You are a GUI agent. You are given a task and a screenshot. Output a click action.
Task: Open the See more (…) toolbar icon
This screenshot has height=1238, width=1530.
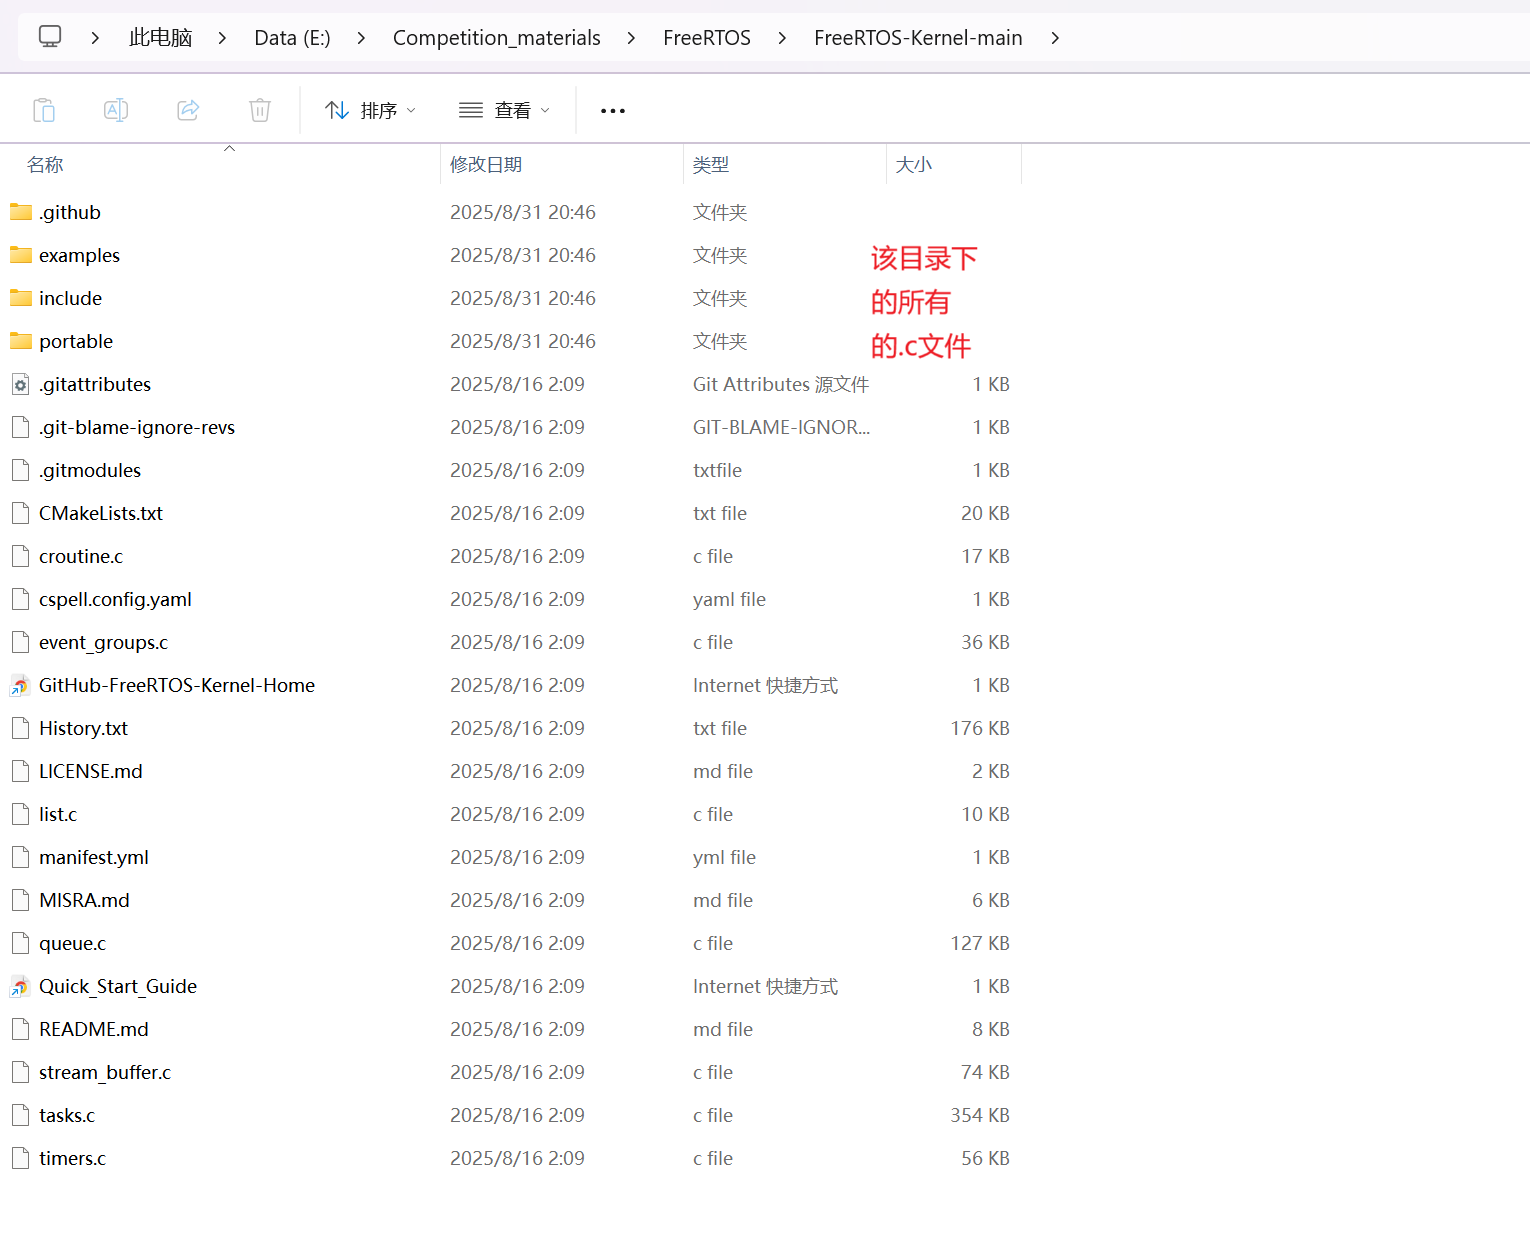pos(612,110)
